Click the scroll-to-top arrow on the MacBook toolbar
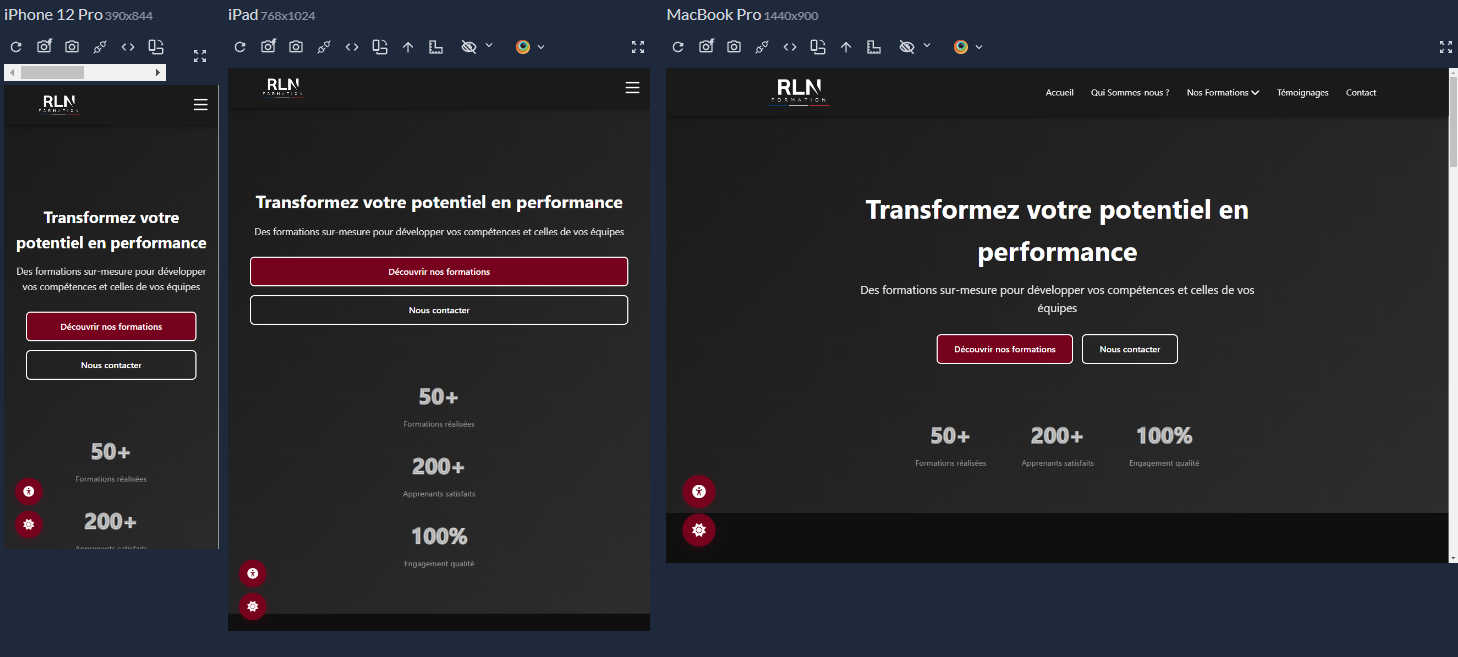Screen dimensions: 1458x657 (845, 46)
